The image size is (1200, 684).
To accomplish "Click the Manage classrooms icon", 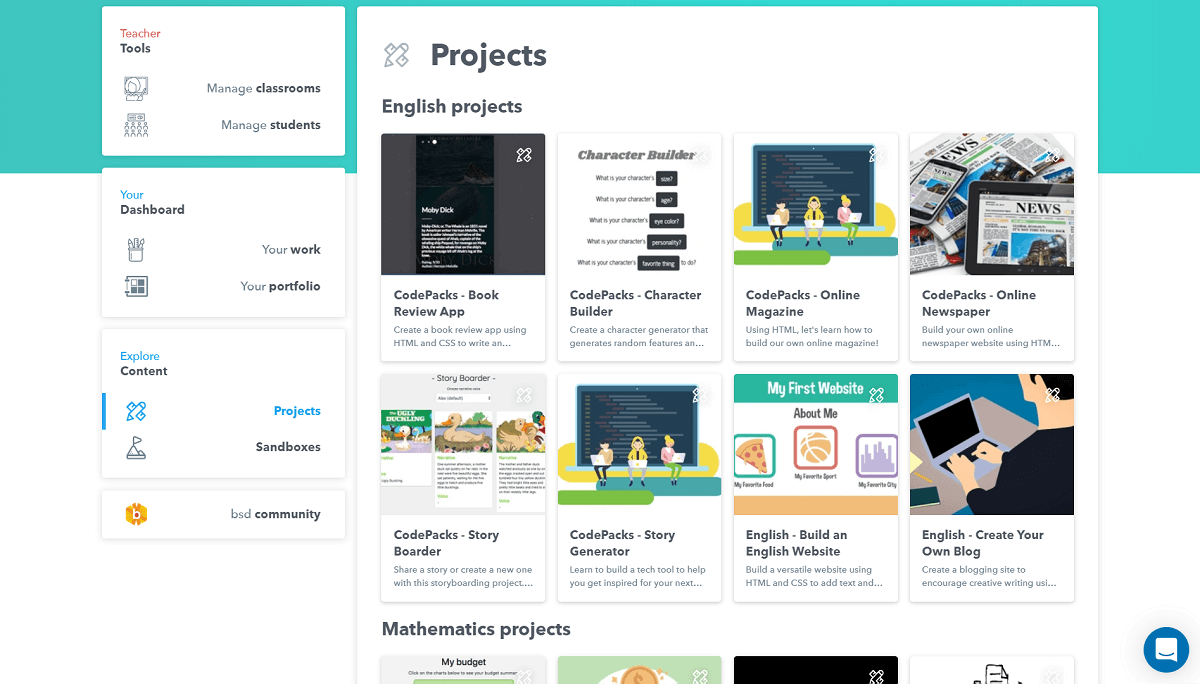I will tap(136, 88).
